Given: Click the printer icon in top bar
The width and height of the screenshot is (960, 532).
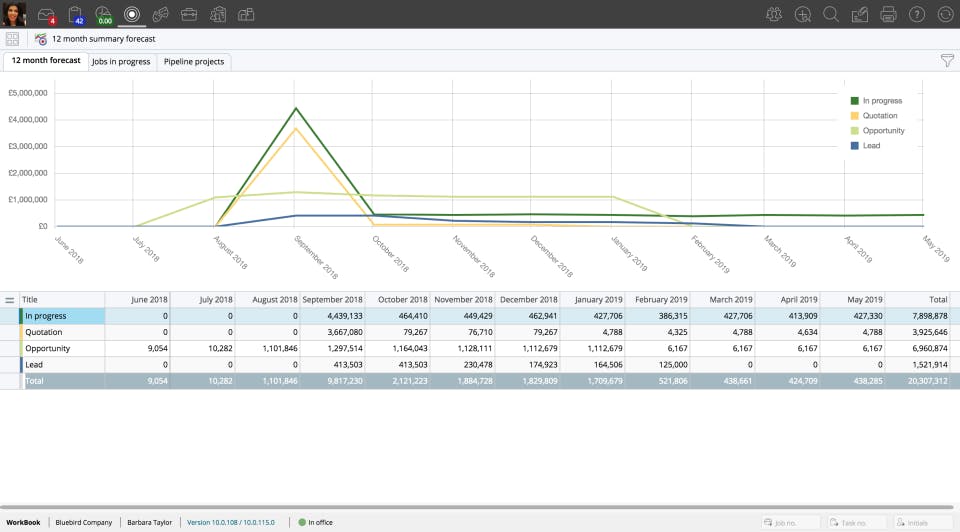Looking at the screenshot, I should 888,14.
